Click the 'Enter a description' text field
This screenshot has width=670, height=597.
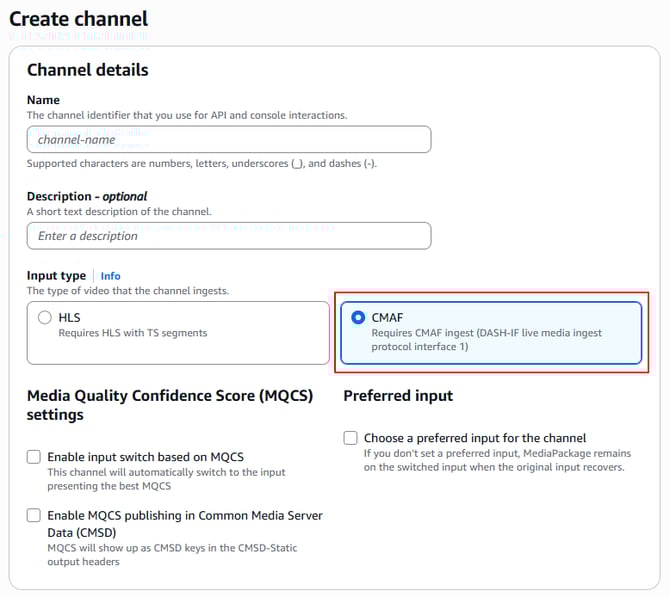pyautogui.click(x=229, y=236)
